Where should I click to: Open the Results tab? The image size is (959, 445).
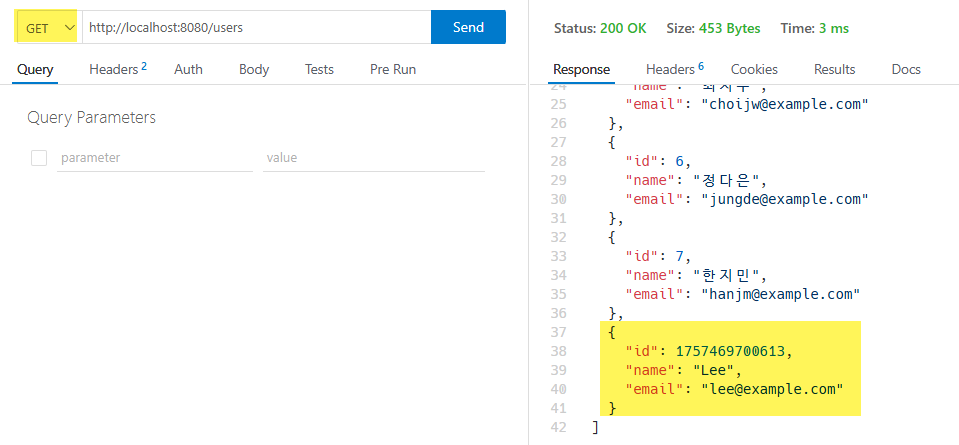pos(834,70)
